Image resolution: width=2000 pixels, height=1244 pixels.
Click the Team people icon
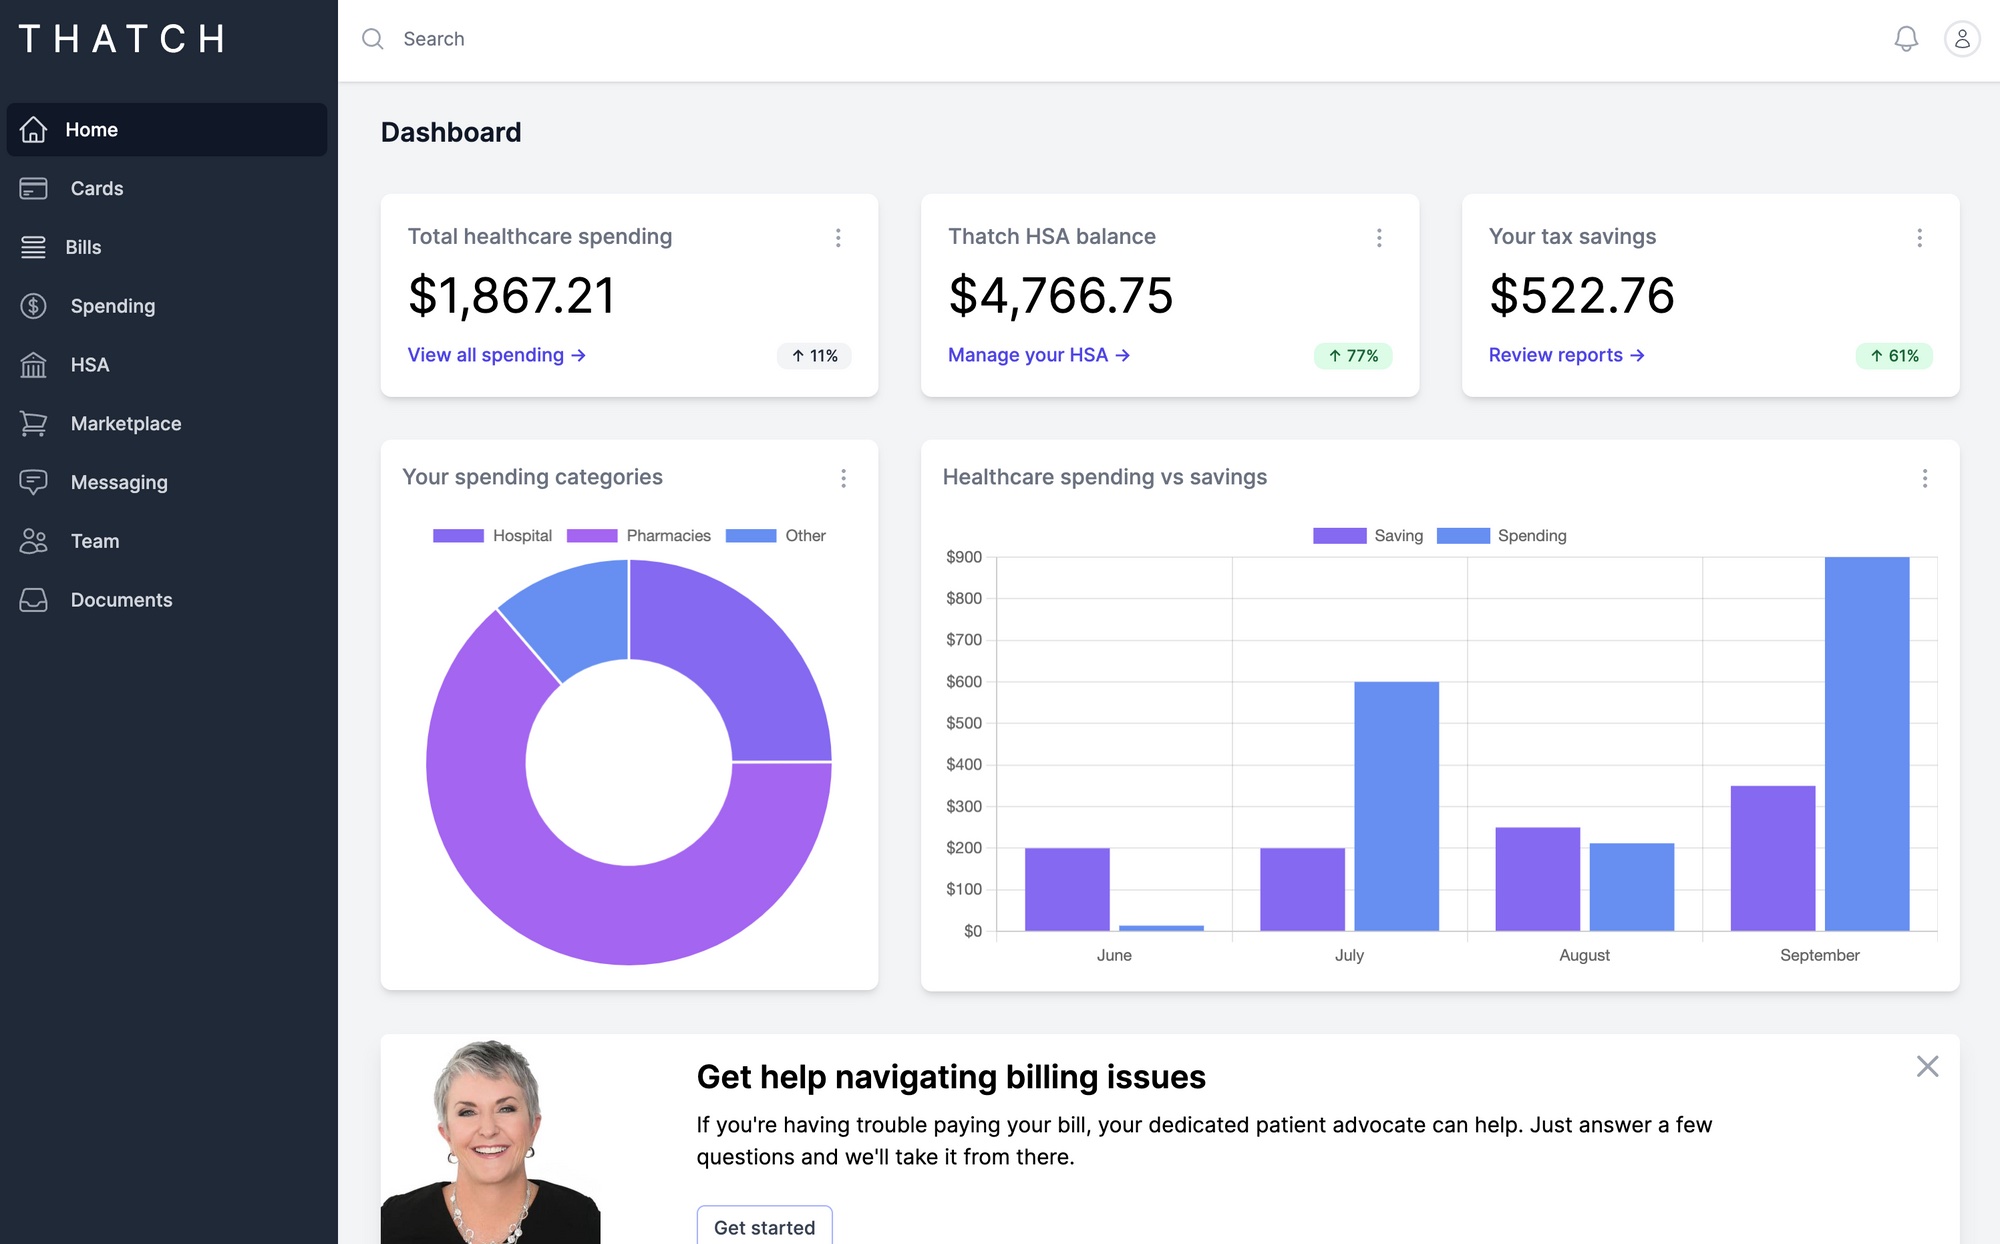[x=33, y=541]
